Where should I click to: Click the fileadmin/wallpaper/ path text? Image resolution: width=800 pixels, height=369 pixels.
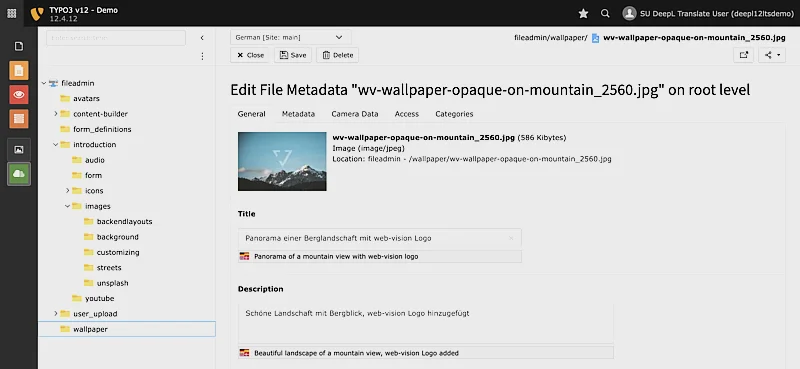click(x=551, y=38)
